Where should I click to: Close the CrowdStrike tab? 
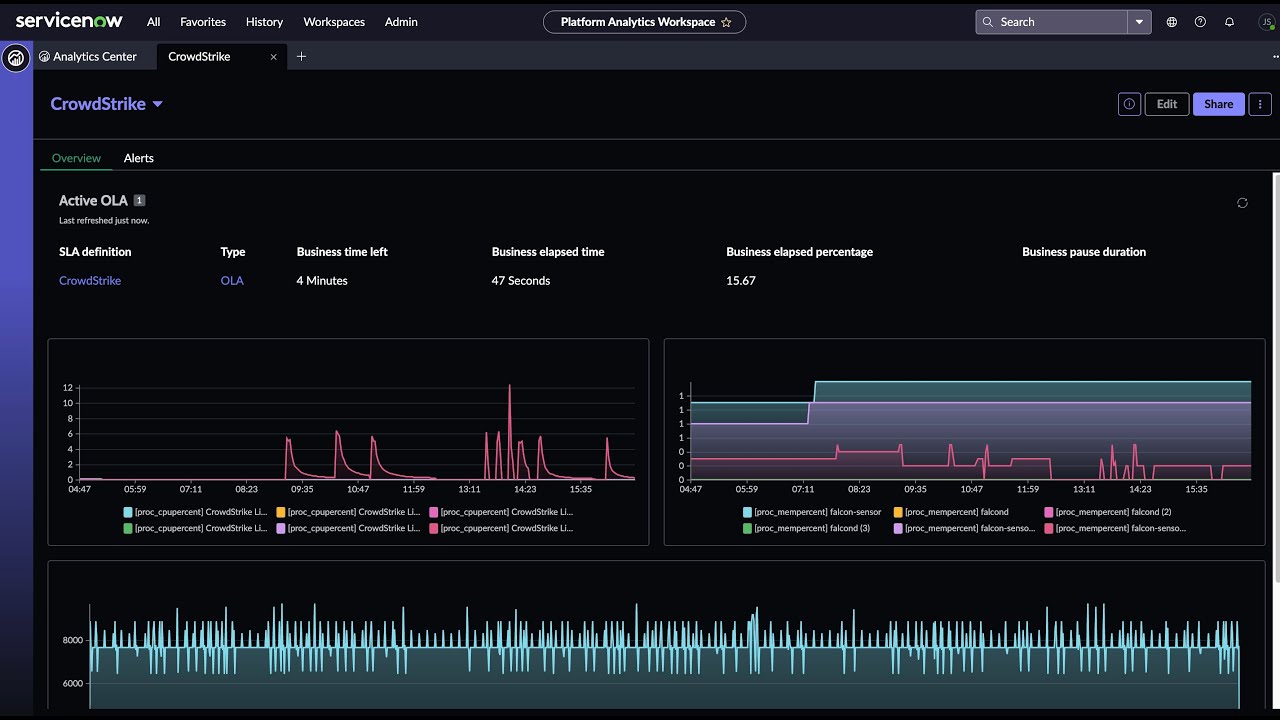273,57
